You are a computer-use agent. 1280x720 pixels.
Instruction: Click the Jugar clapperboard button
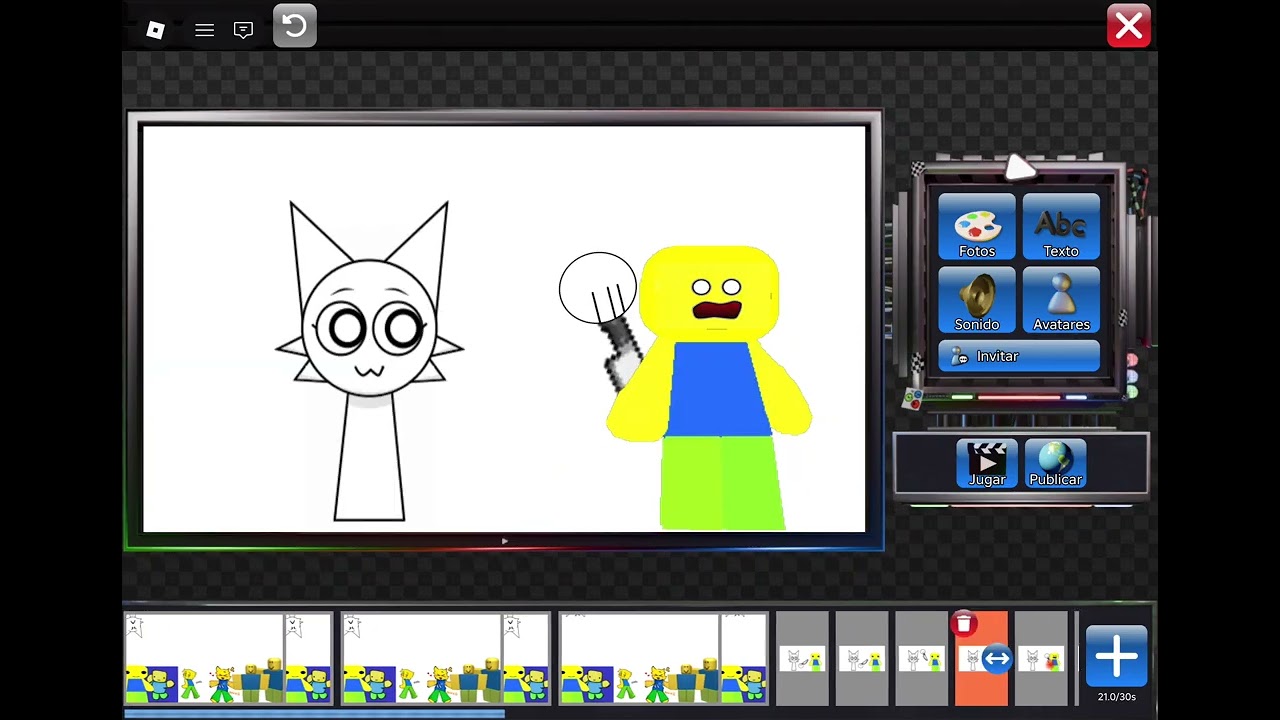coord(987,463)
